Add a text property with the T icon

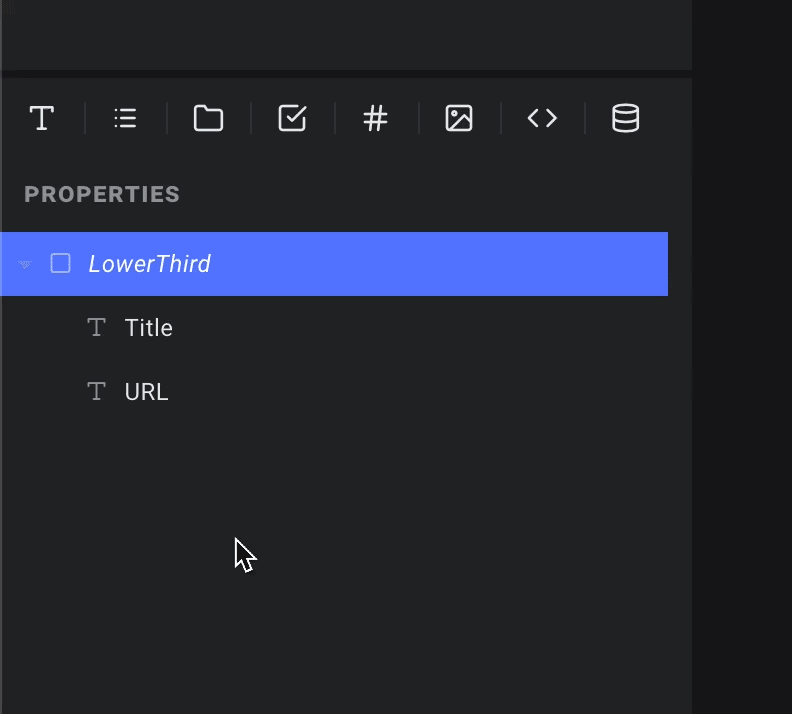tap(42, 119)
